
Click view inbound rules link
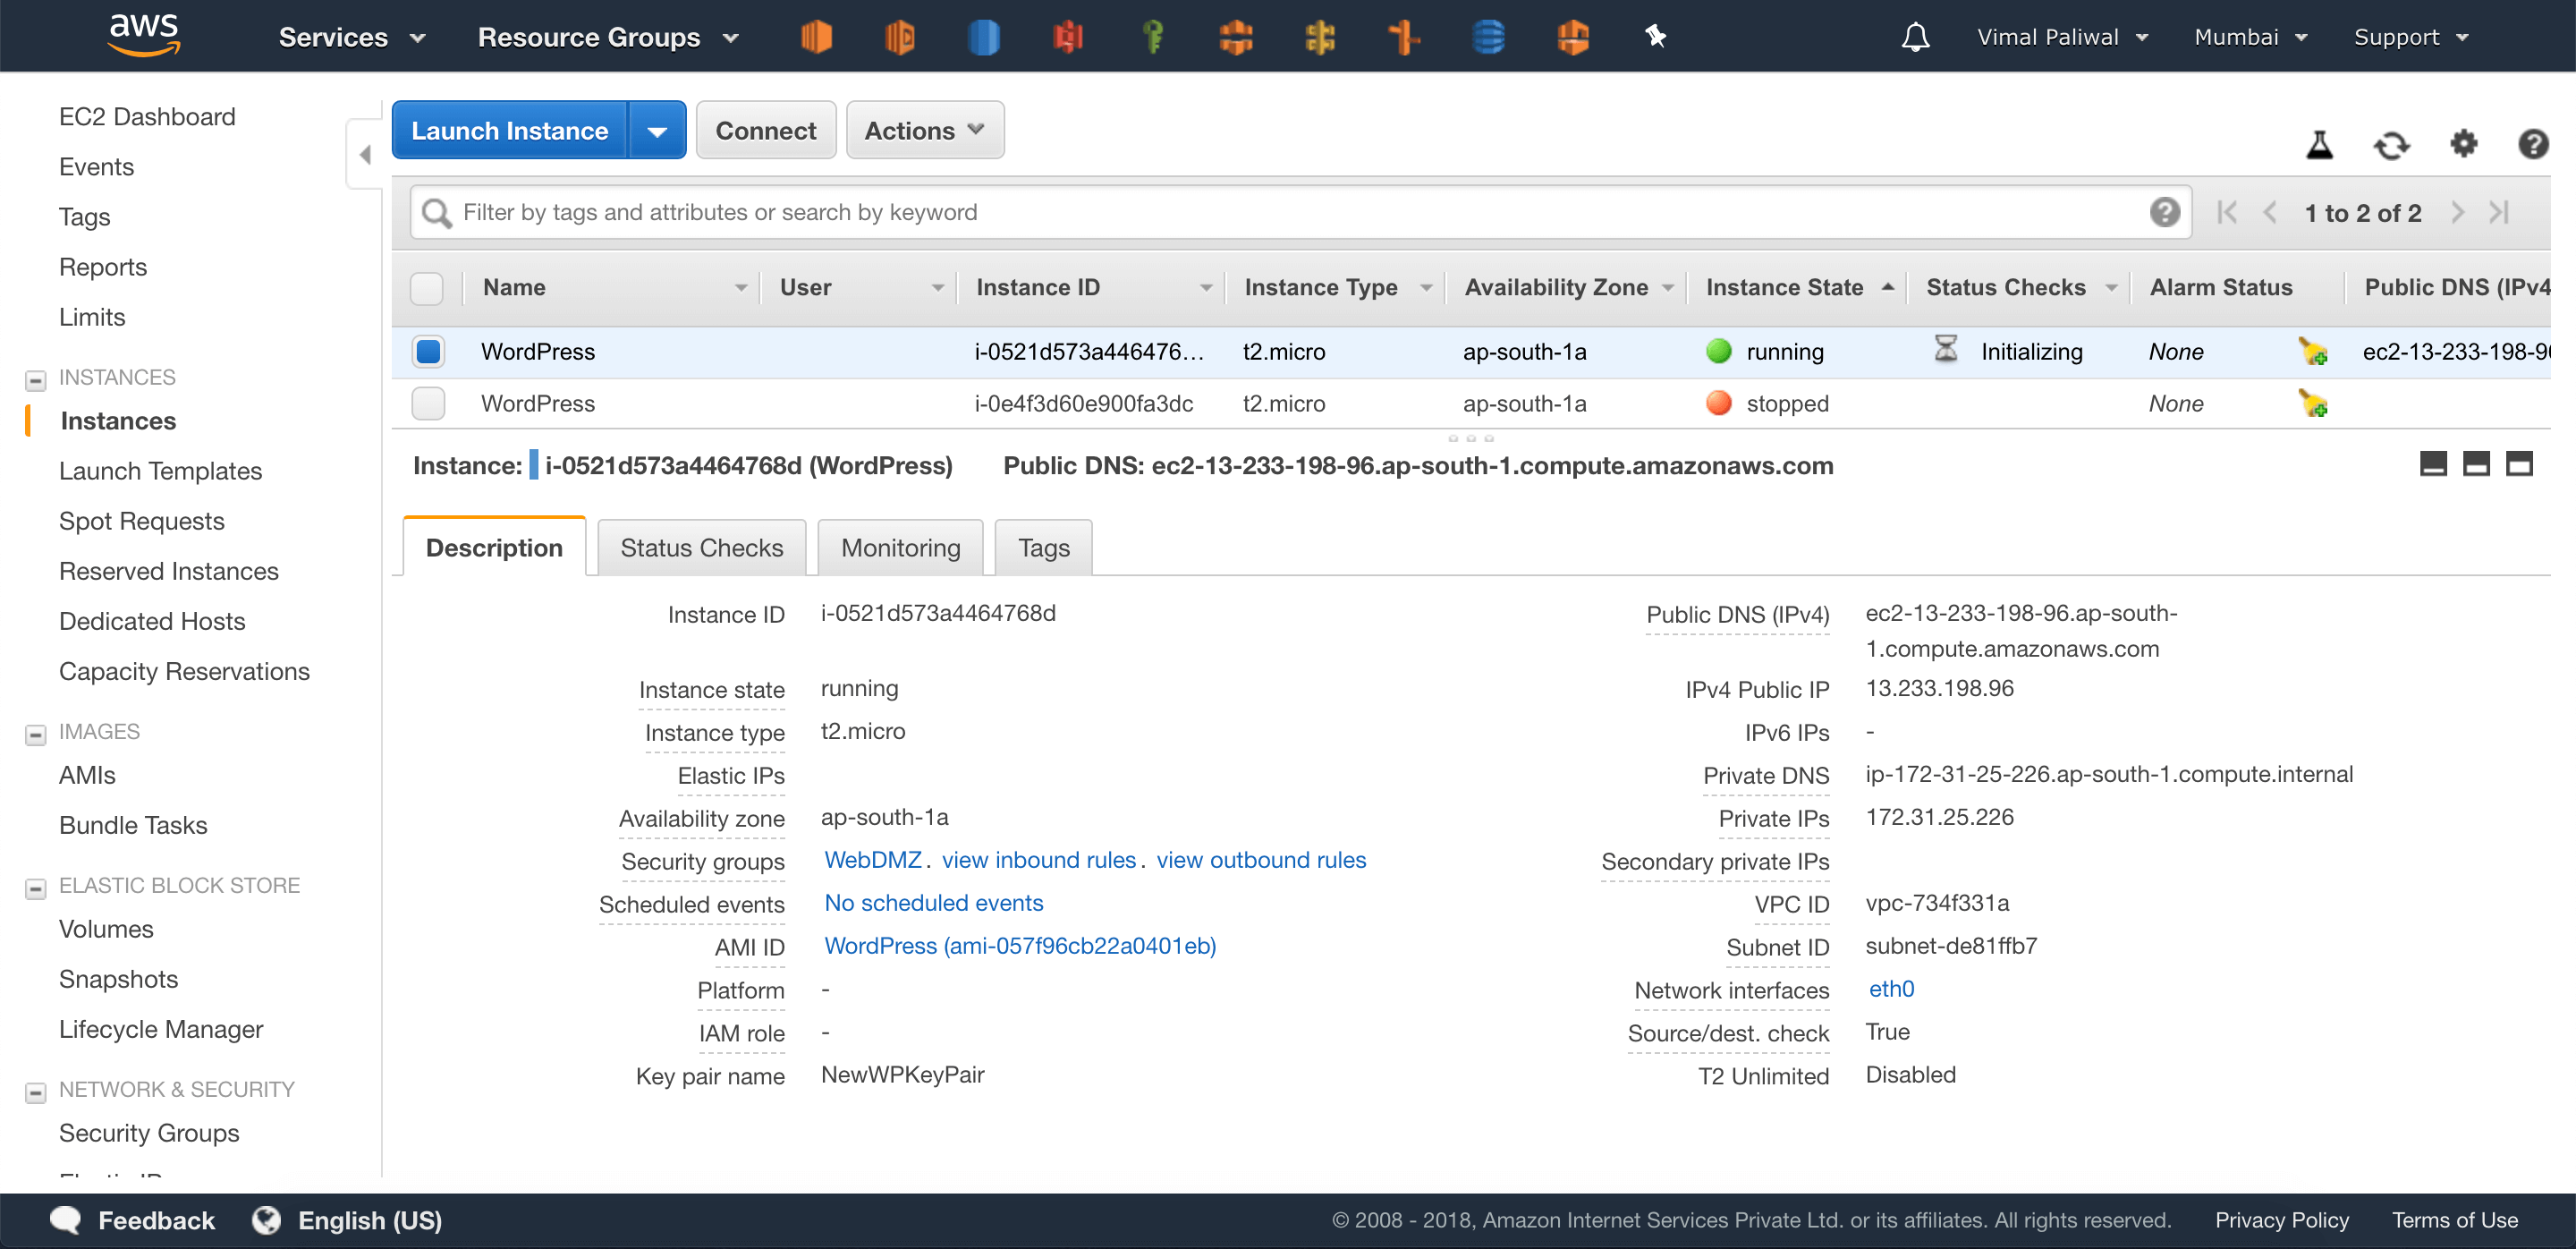tap(1038, 860)
